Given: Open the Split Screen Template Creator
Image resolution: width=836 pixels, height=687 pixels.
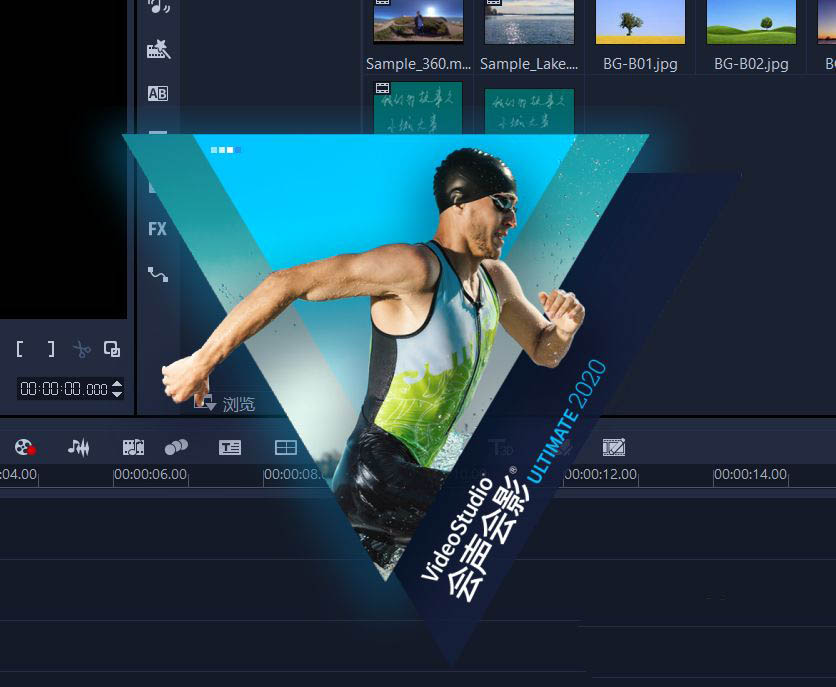Looking at the screenshot, I should pos(286,447).
